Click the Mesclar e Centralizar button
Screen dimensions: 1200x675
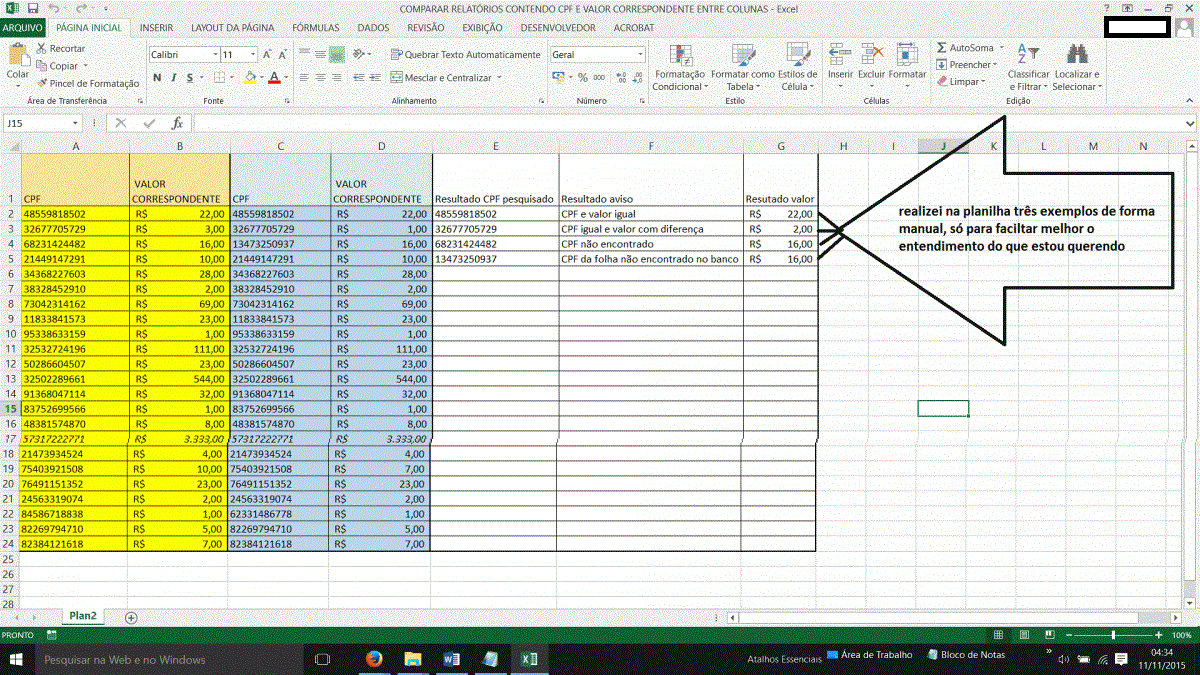pos(440,77)
